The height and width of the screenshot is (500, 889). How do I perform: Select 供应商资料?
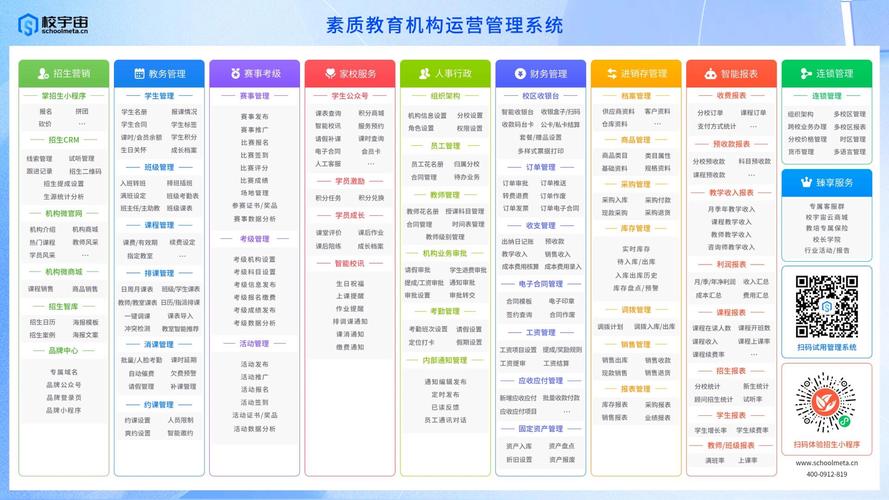click(x=618, y=112)
